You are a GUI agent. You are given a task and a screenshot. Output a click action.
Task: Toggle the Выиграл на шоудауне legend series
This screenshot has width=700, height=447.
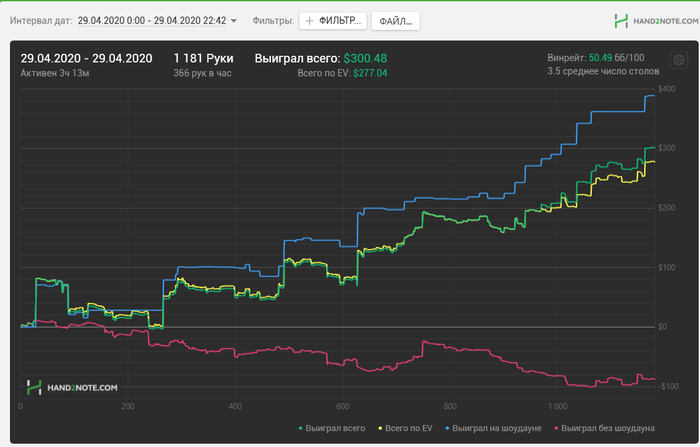pos(493,428)
